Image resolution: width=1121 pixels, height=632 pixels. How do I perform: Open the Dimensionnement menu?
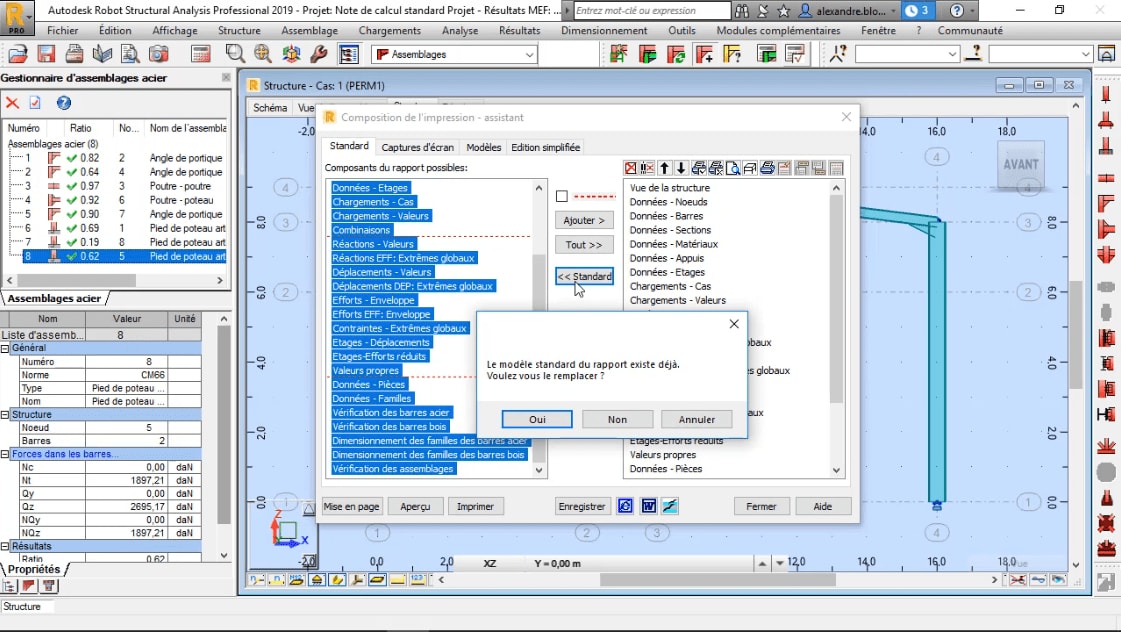point(604,31)
